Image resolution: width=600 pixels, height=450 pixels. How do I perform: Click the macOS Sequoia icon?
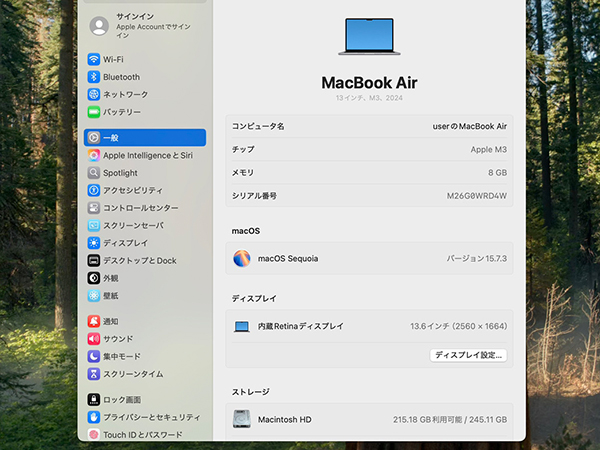pyautogui.click(x=242, y=258)
